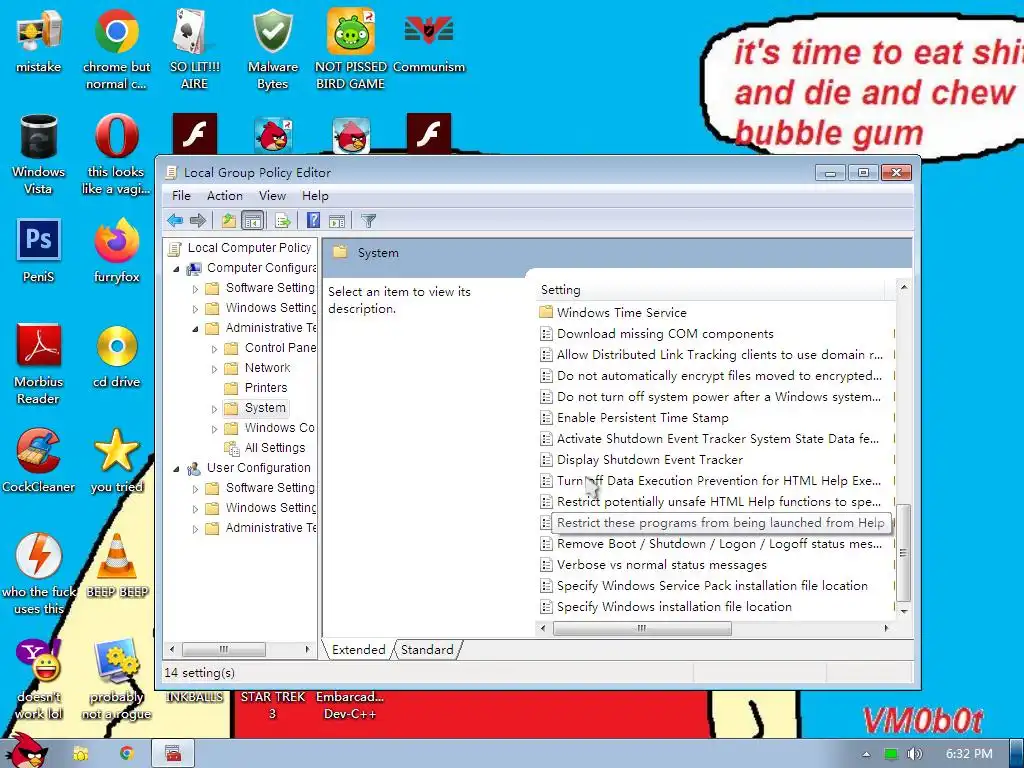The width and height of the screenshot is (1024, 768).
Task: Open the Help toolbar icon with the question mark
Action: coord(313,221)
